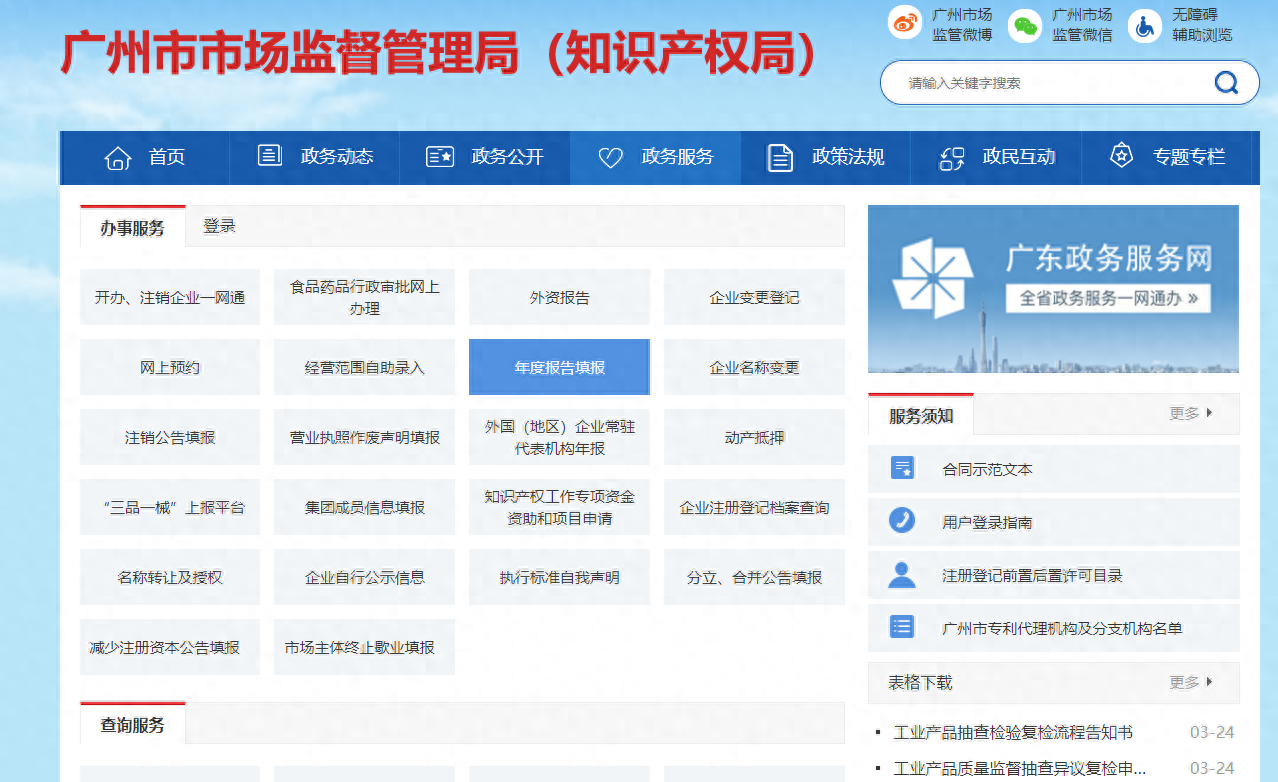
Task: Open the 政策法规 navigation menu
Action: tap(825, 157)
